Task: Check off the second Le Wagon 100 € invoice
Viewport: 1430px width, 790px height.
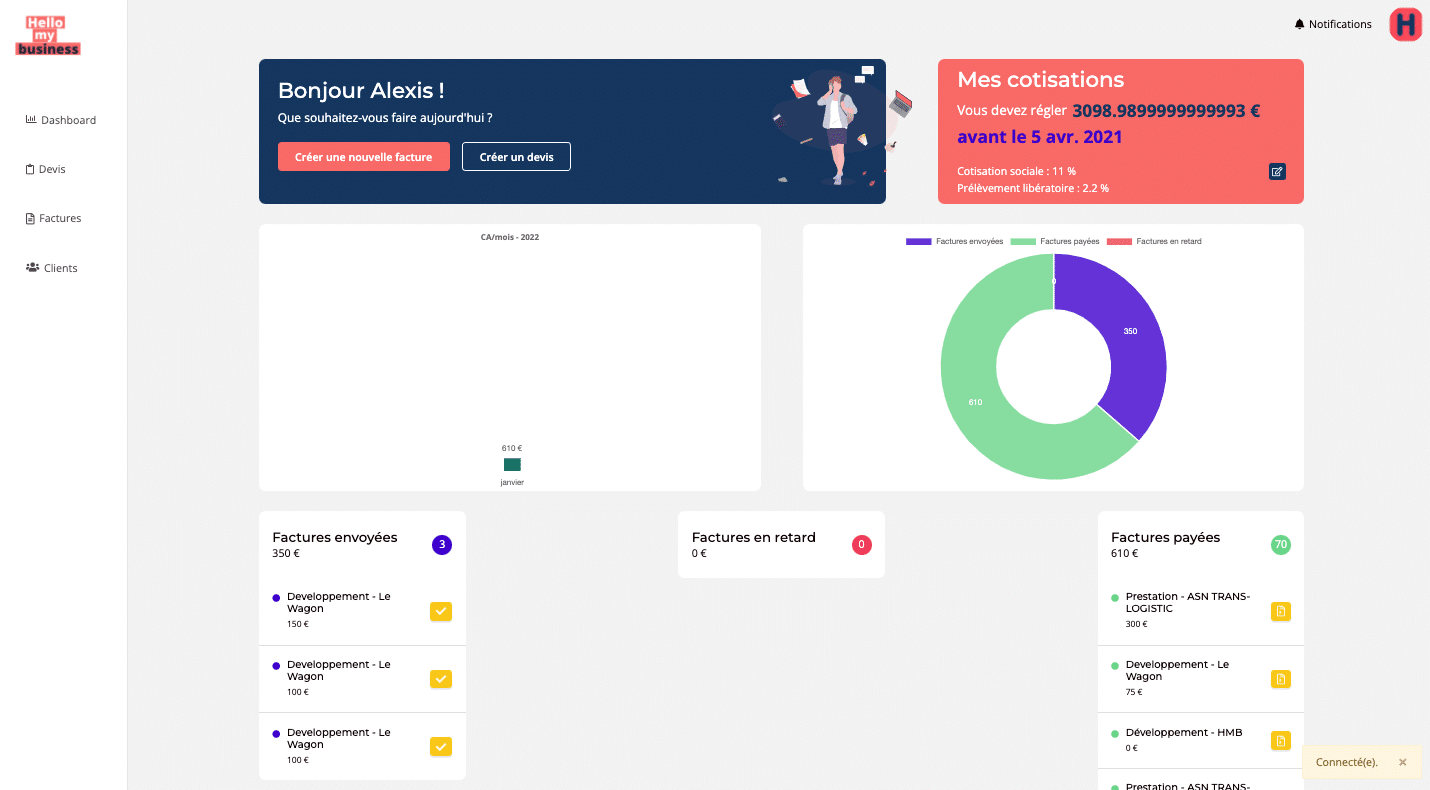Action: tap(441, 679)
